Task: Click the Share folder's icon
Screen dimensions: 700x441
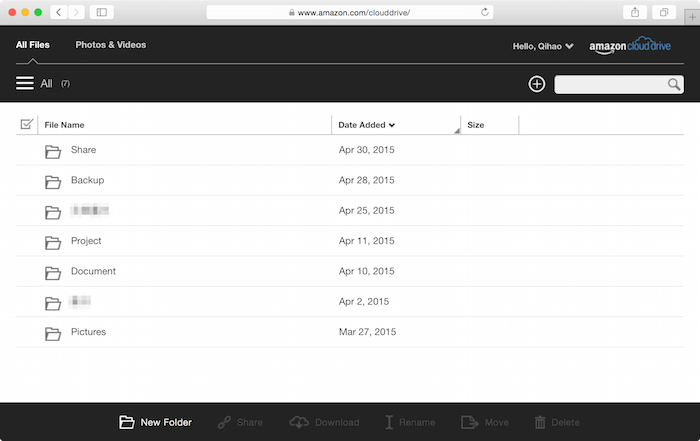Action: coord(53,152)
